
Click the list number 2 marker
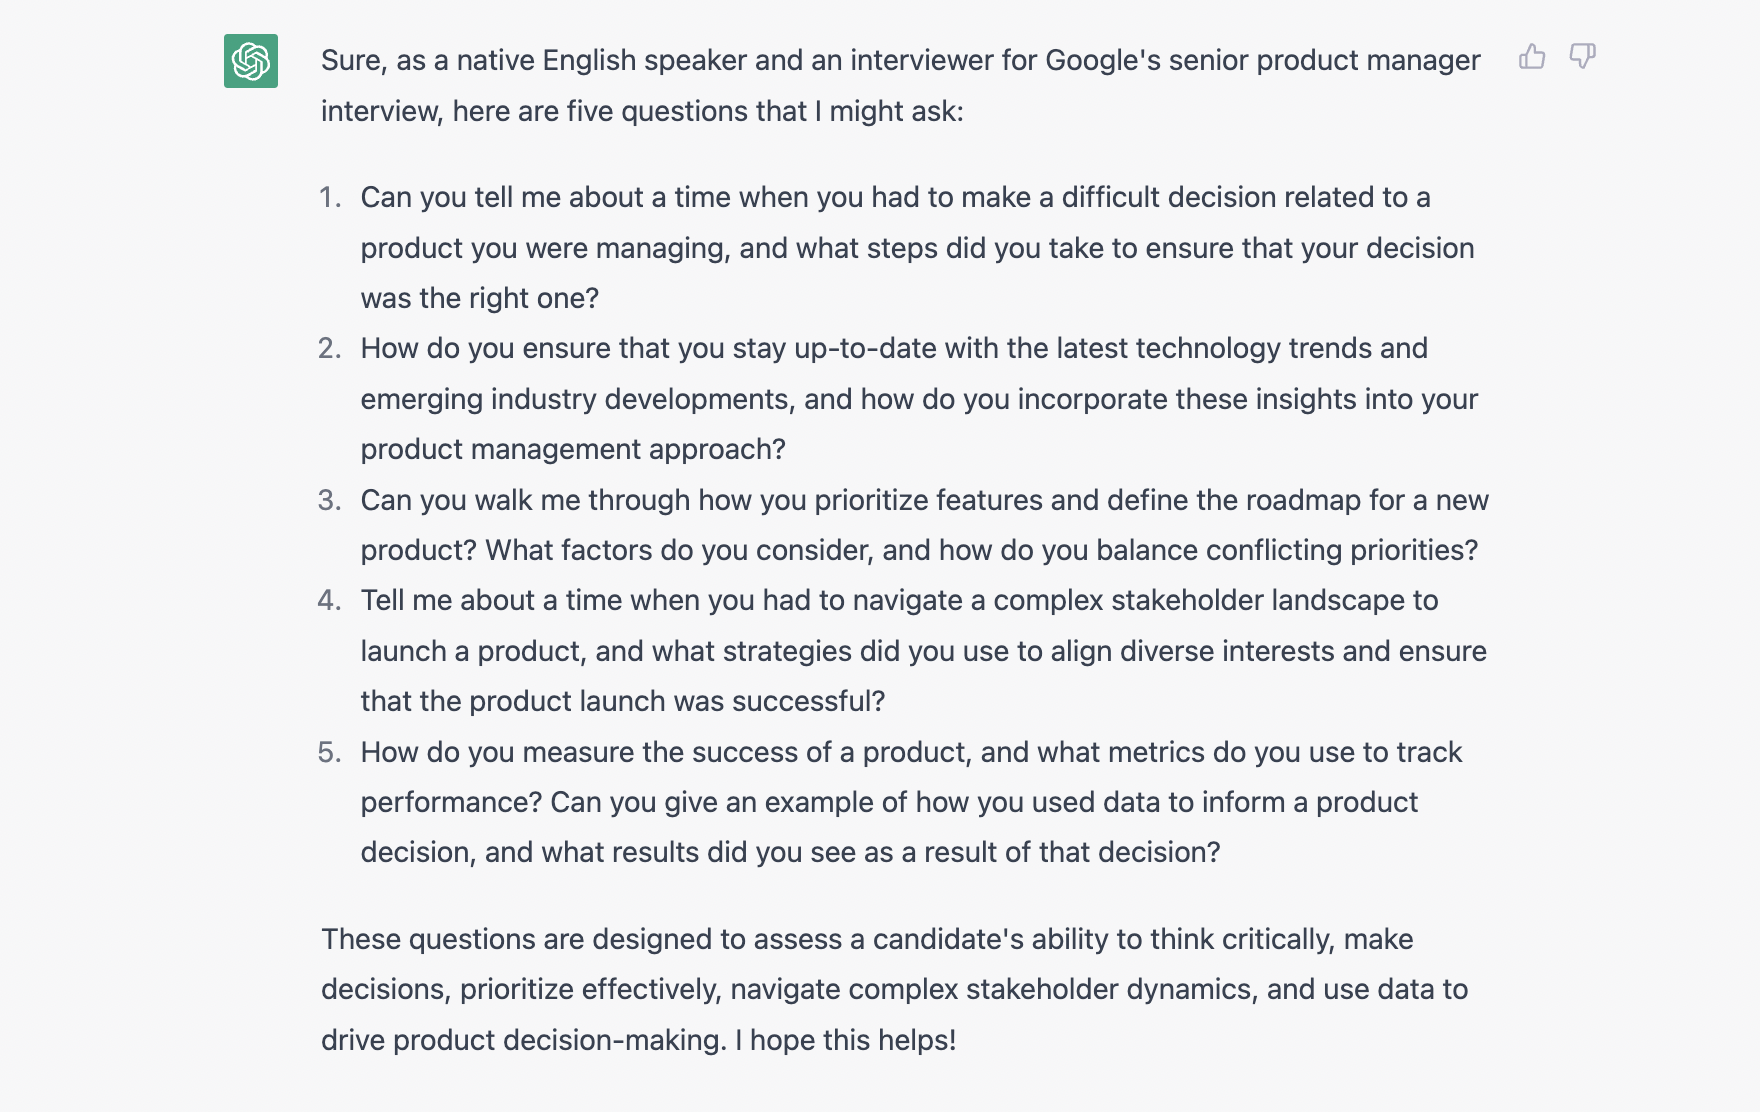330,348
